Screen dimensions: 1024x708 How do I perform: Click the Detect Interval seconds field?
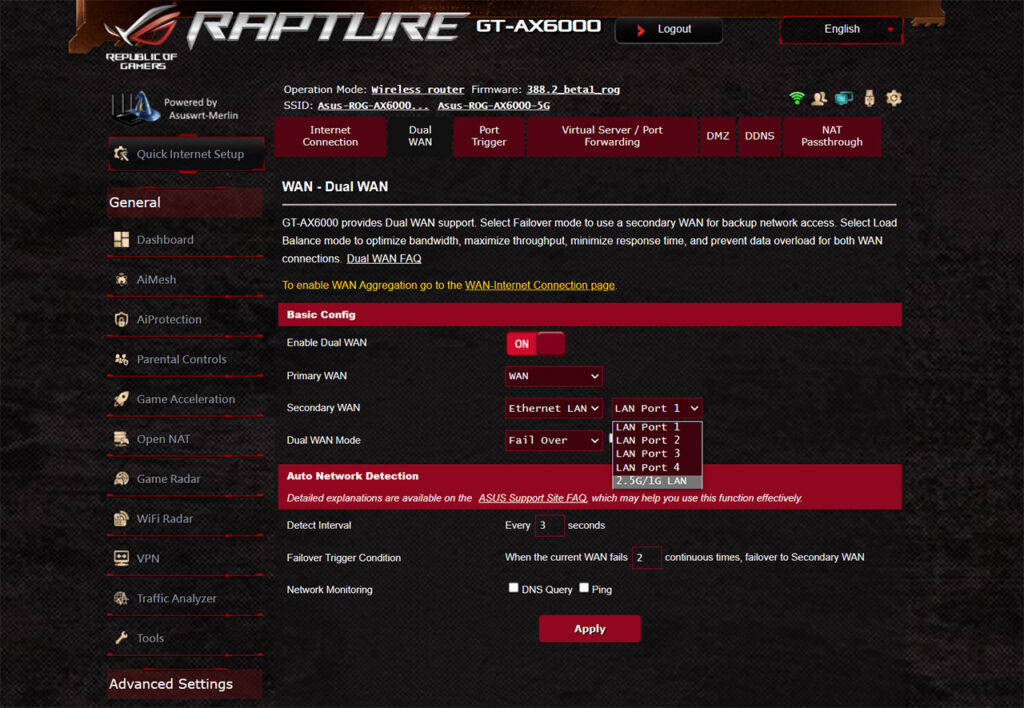549,525
